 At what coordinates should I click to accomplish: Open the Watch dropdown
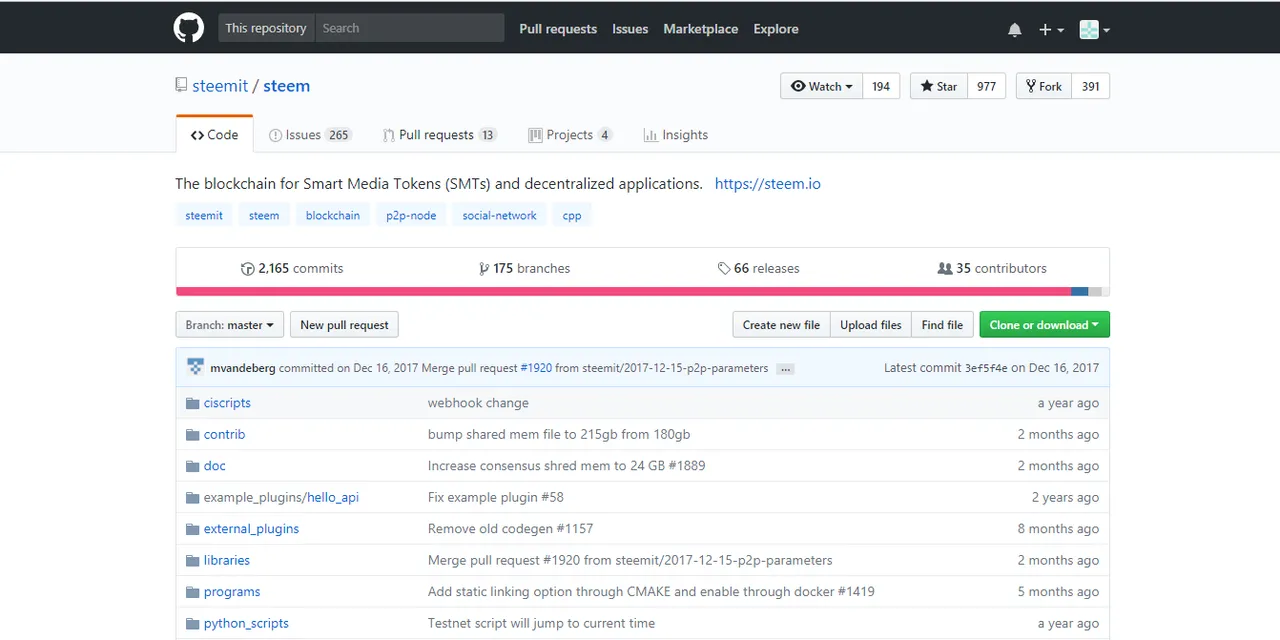click(x=821, y=86)
